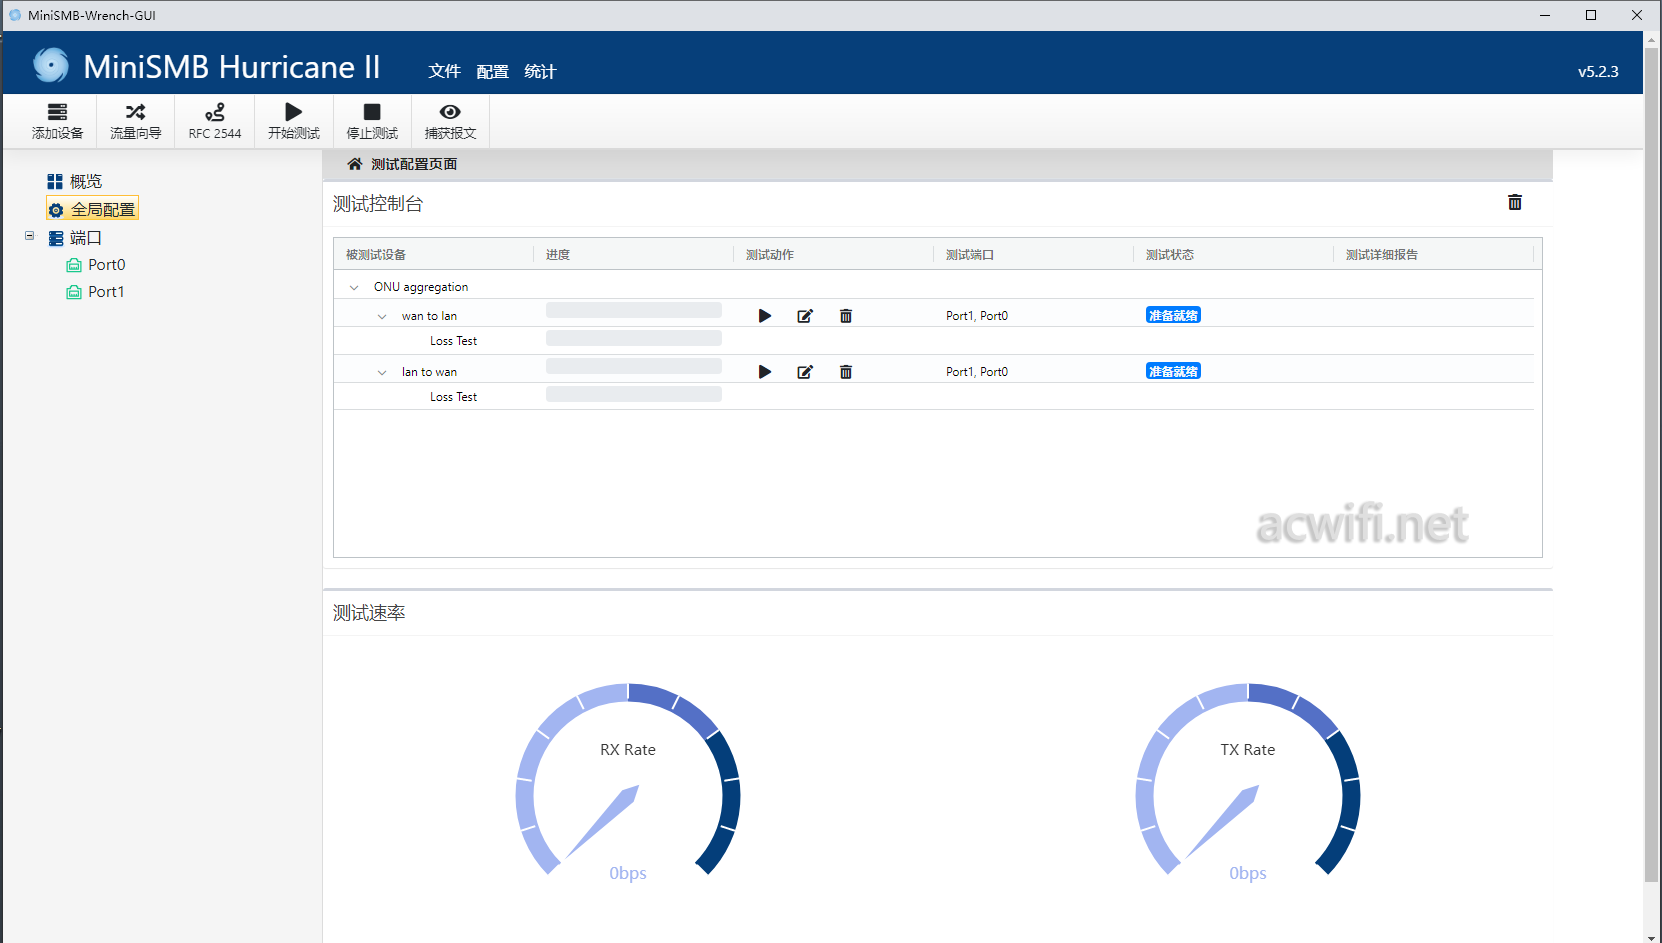Click the MiniSMB Hurricane logo icon
This screenshot has width=1662, height=943.
coord(51,66)
